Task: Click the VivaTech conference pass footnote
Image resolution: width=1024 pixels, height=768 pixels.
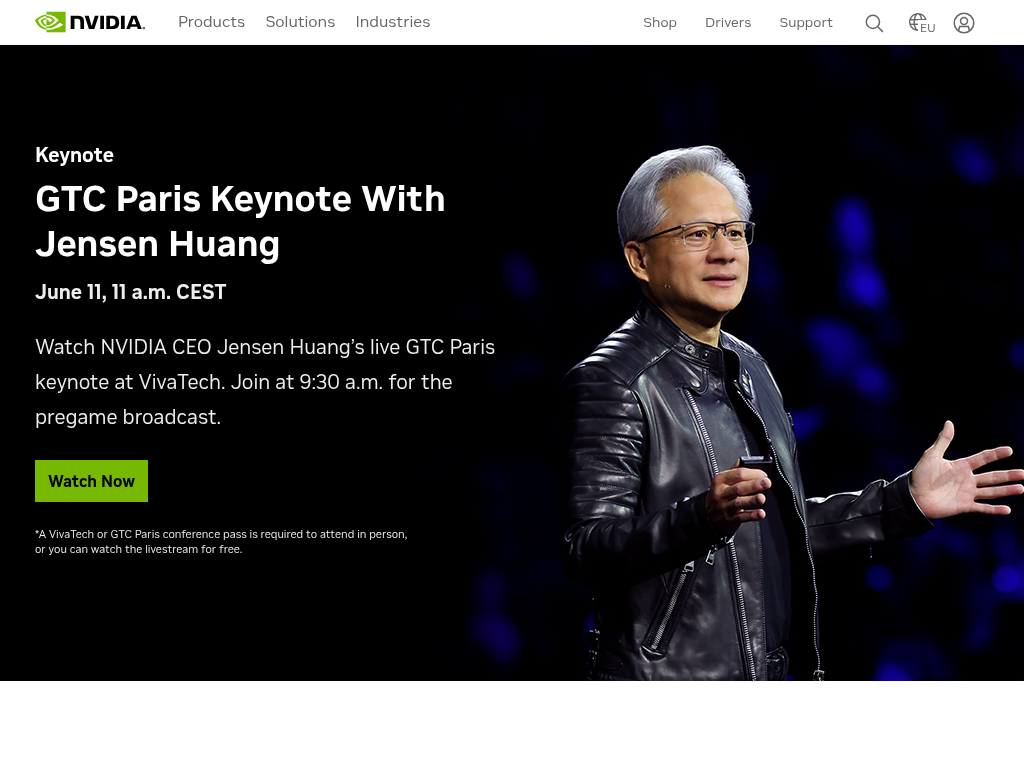Action: pos(221,541)
